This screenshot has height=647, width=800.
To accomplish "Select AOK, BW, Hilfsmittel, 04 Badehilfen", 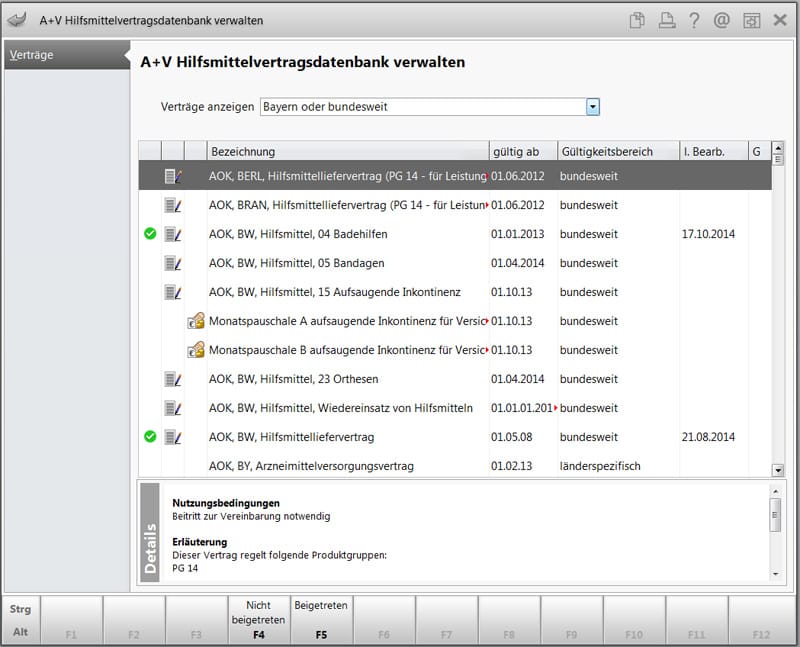I will 298,234.
